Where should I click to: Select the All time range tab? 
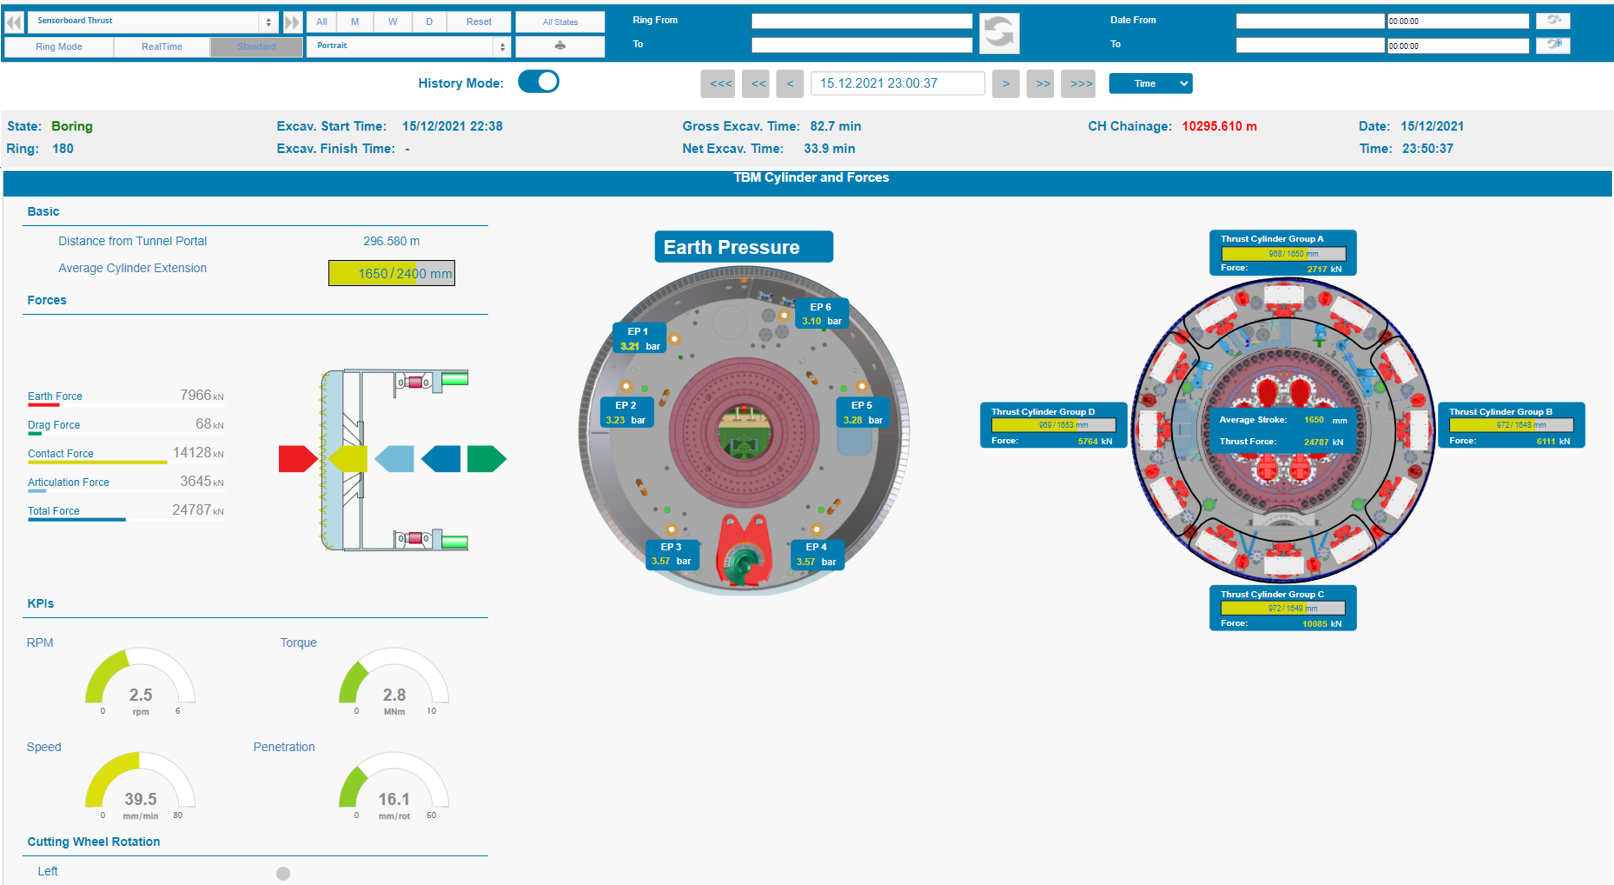321,21
